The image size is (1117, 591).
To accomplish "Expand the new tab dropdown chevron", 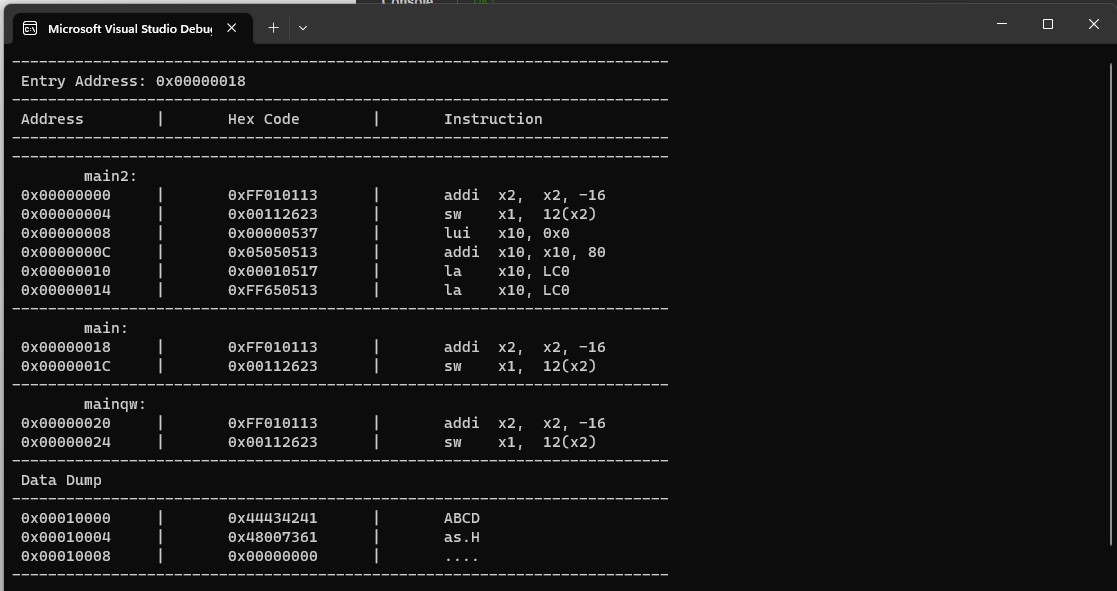I will pyautogui.click(x=303, y=28).
